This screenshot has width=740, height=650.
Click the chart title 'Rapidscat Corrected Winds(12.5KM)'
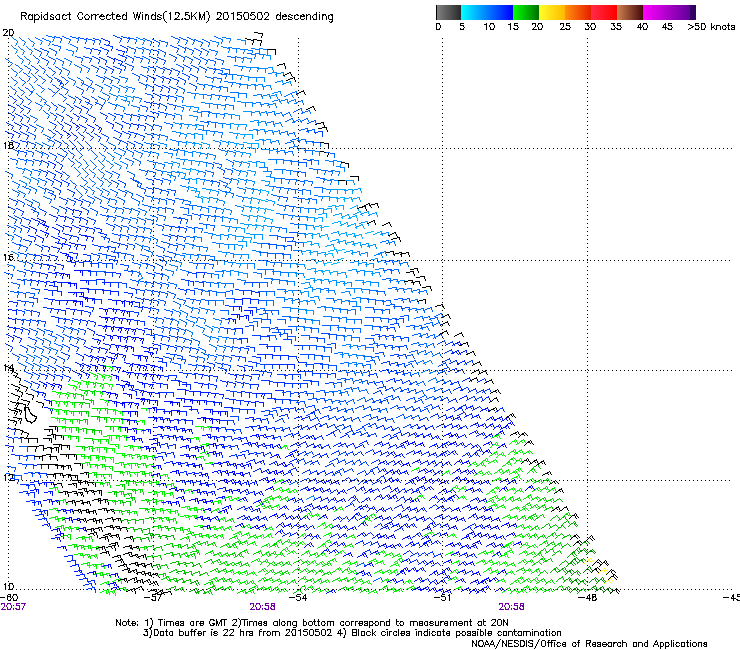(x=115, y=17)
